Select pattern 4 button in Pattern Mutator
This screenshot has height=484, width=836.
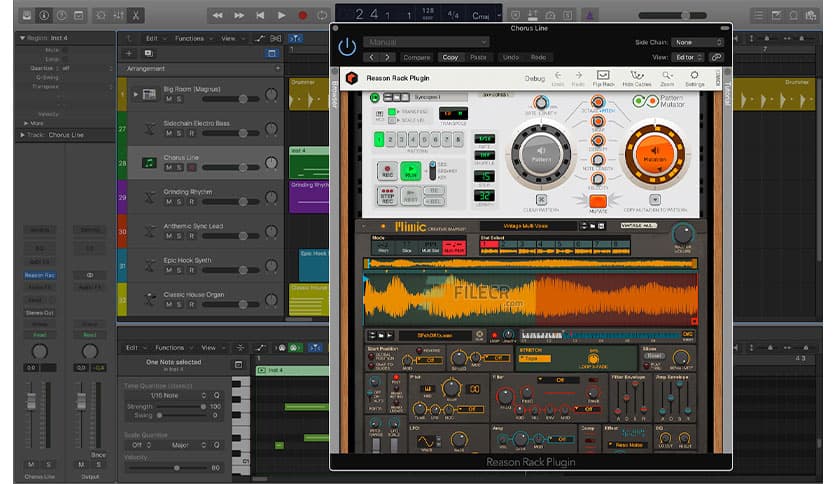pyautogui.click(x=413, y=140)
